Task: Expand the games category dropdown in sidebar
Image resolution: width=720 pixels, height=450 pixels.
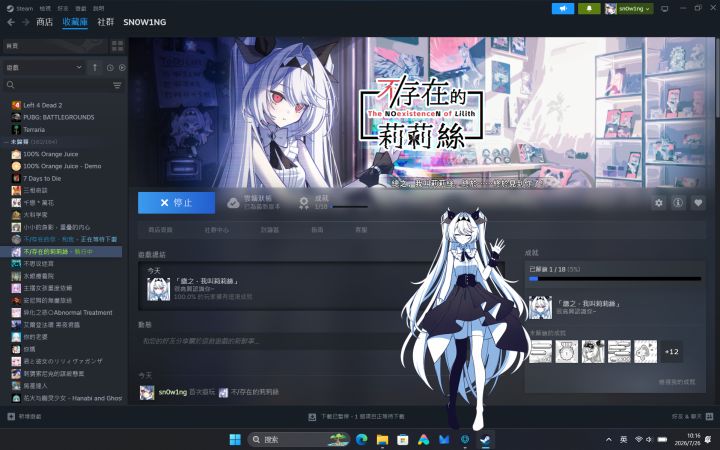Action: tap(44, 68)
